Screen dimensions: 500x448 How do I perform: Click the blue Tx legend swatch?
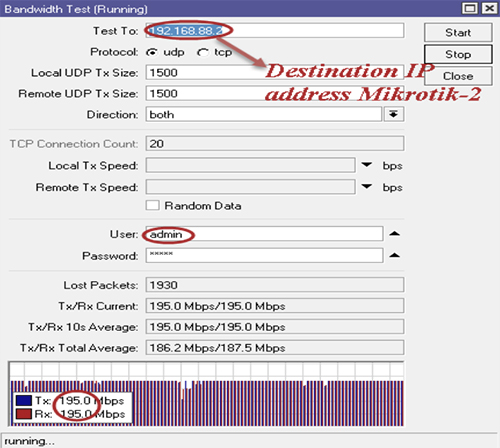24,400
